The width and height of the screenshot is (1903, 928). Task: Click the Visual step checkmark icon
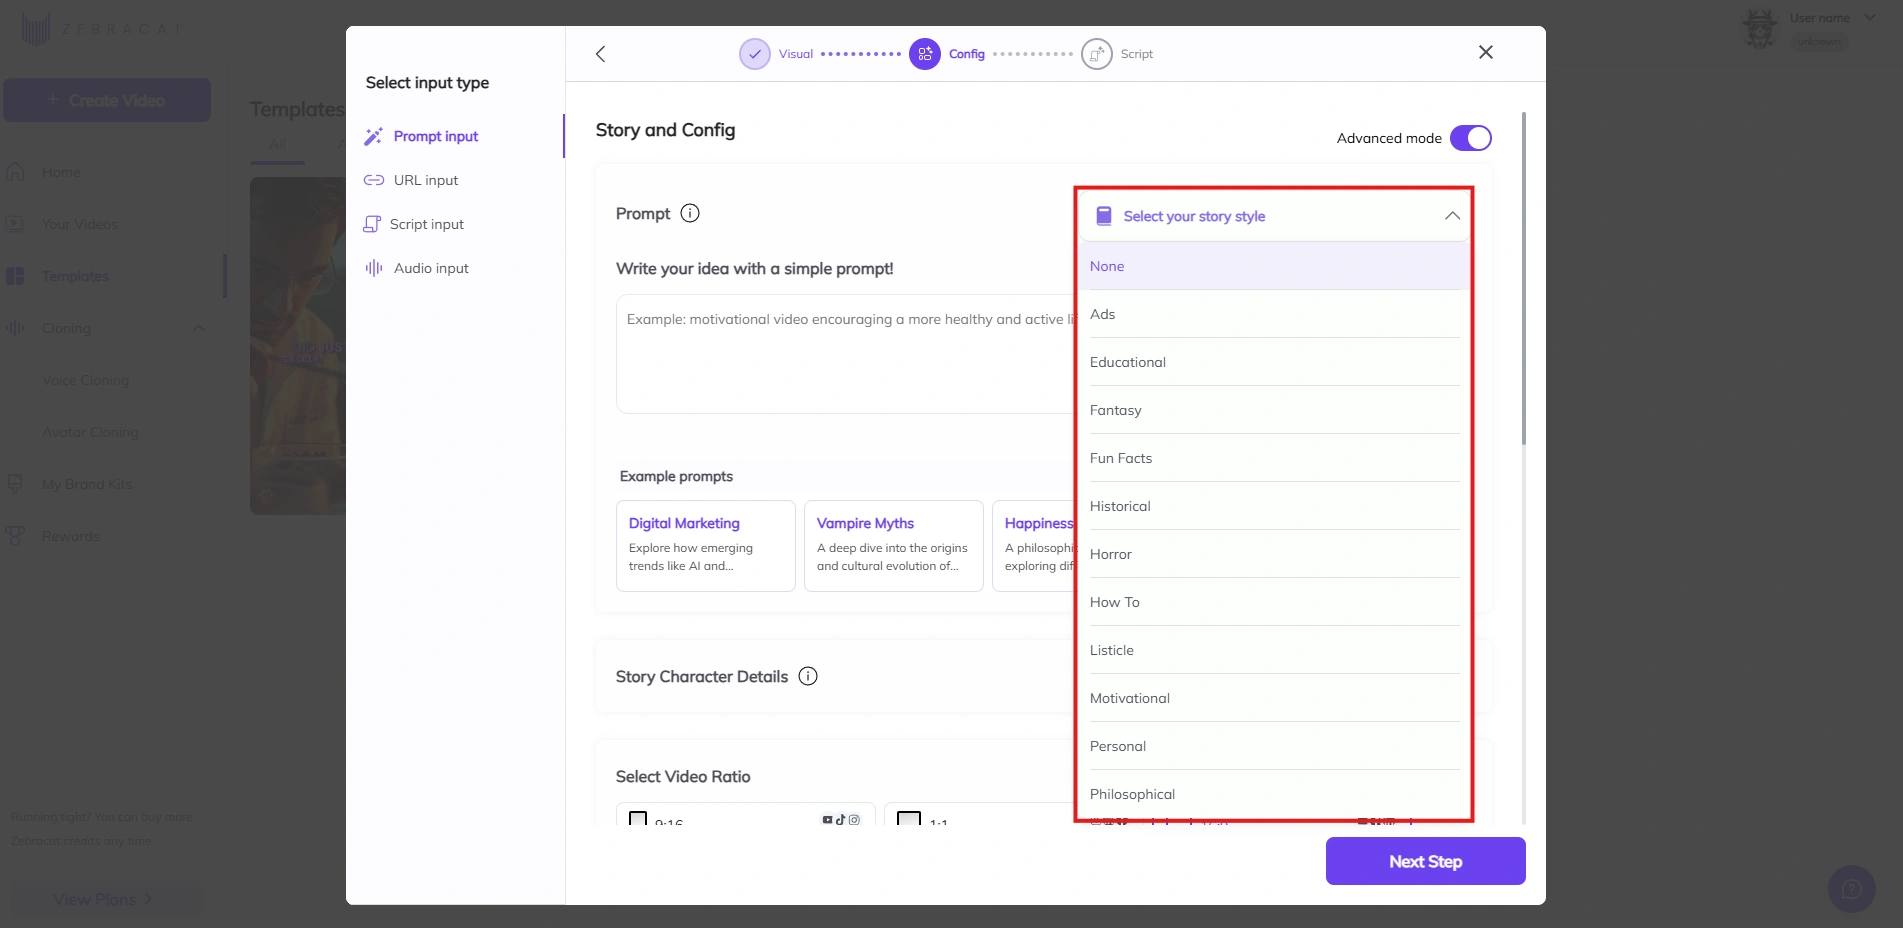(x=755, y=54)
